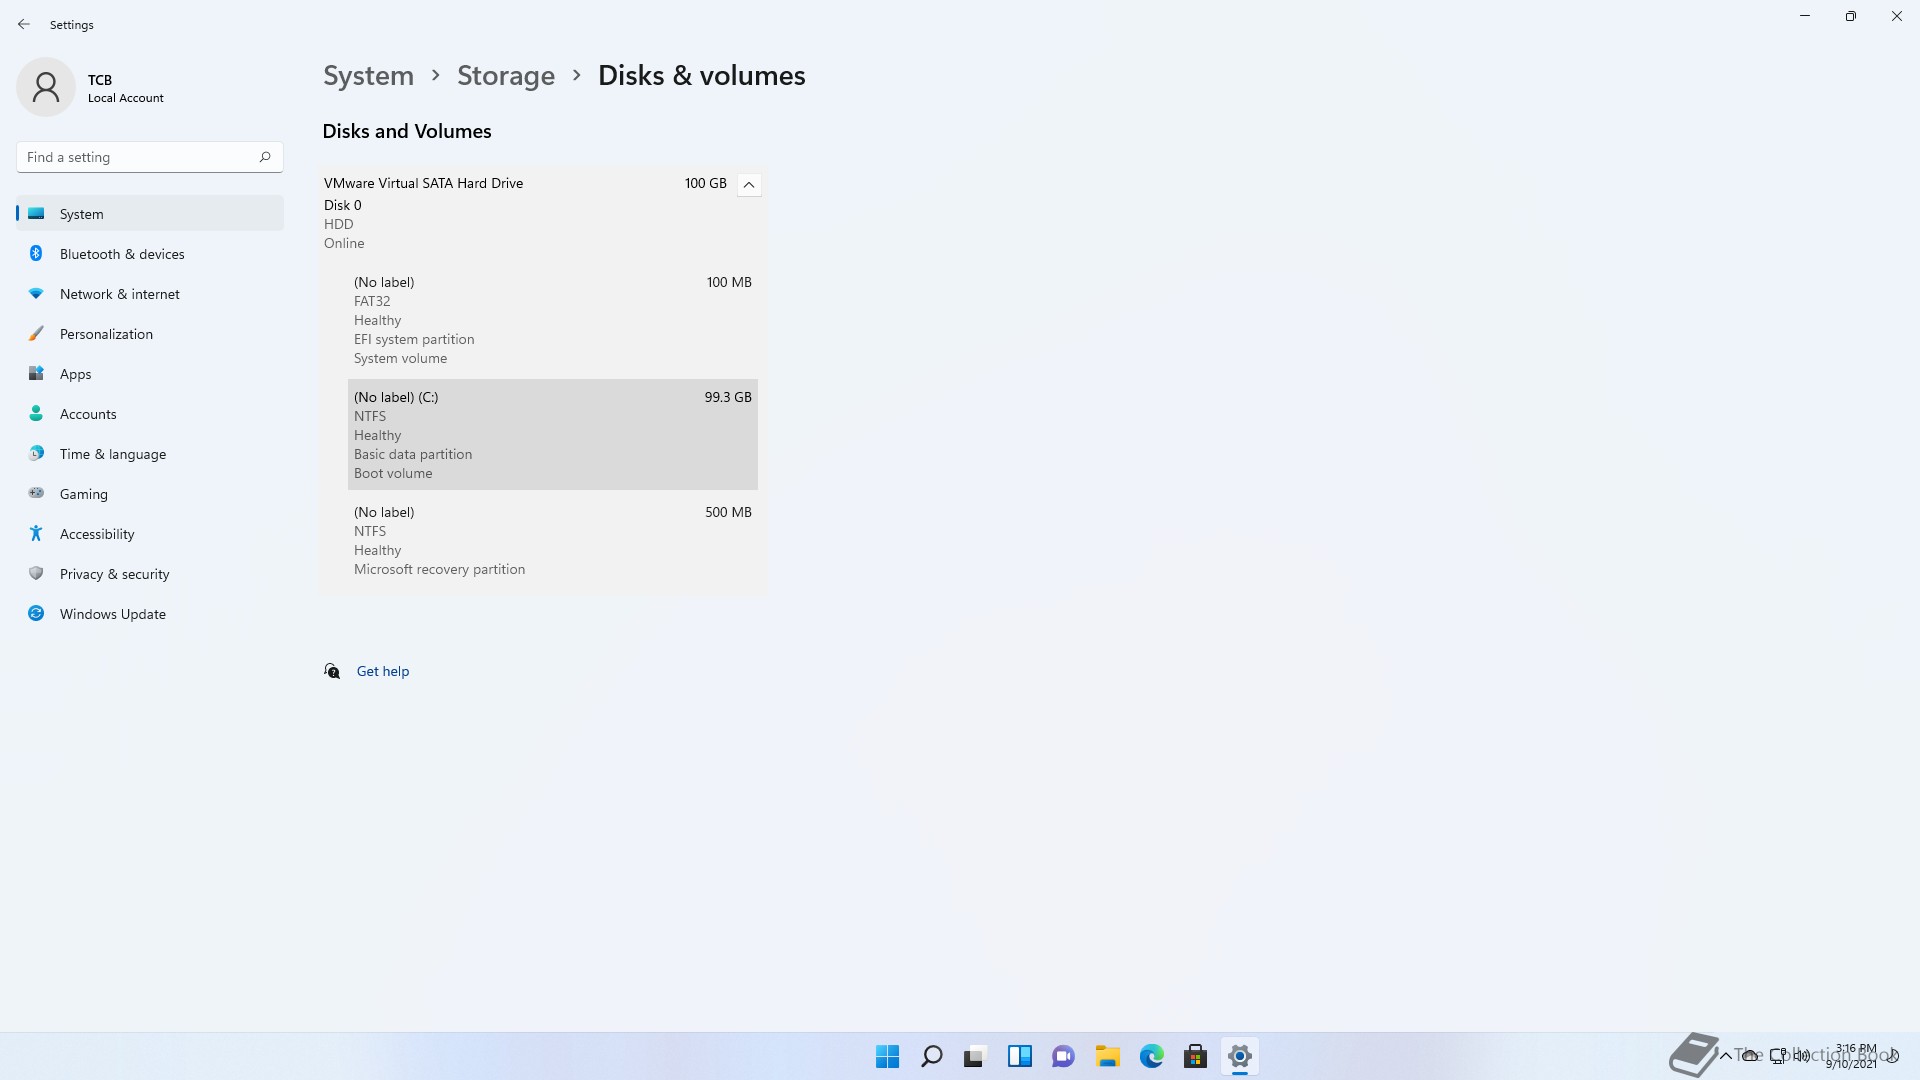
Task: Open Task View on taskbar
Action: (975, 1056)
